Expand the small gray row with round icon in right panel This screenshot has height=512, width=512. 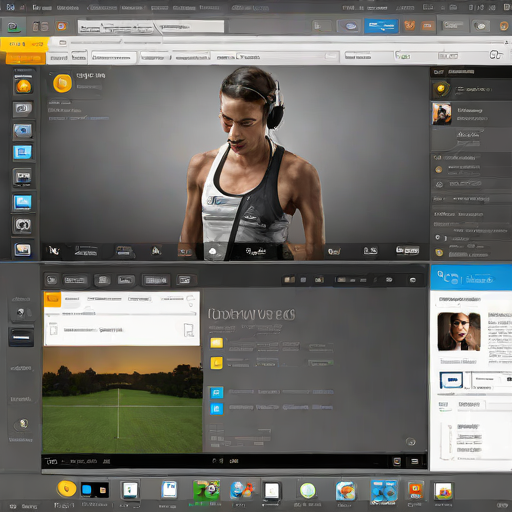tap(471, 184)
